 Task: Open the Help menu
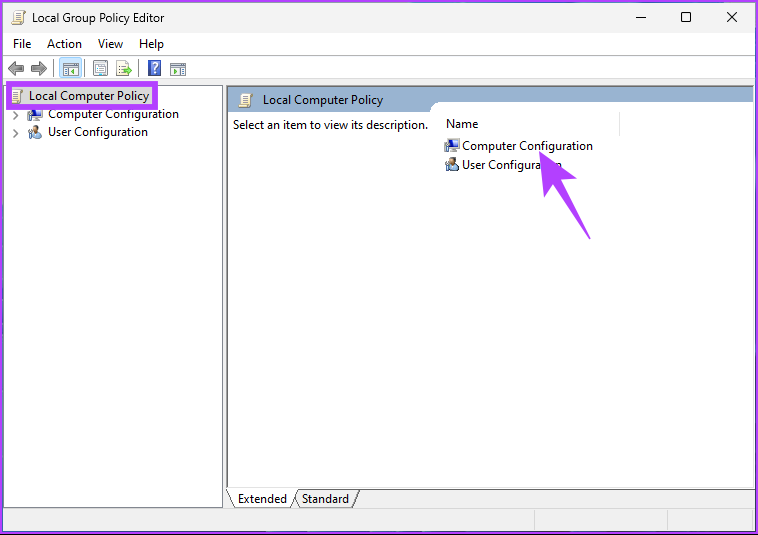(151, 44)
